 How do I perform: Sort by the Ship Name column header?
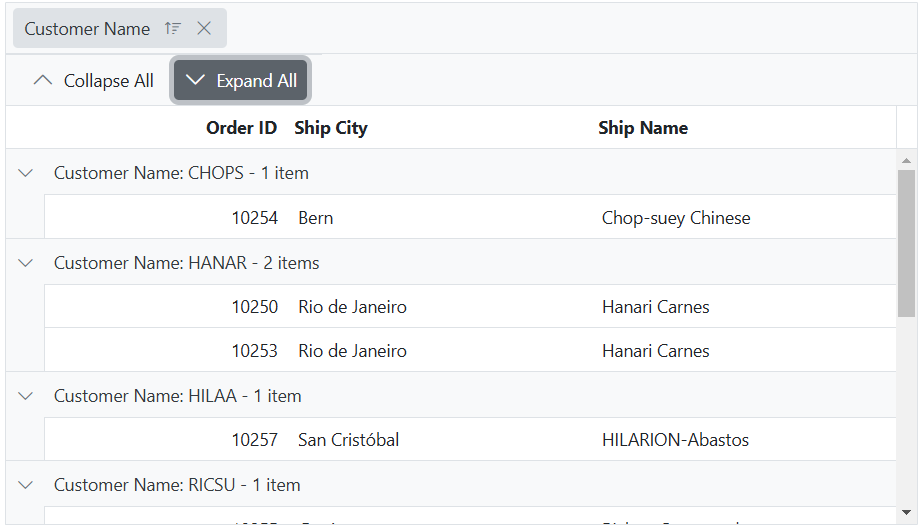(x=643, y=128)
